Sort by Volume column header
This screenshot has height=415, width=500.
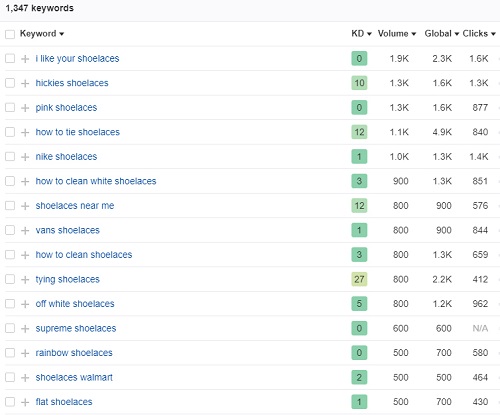tap(397, 34)
